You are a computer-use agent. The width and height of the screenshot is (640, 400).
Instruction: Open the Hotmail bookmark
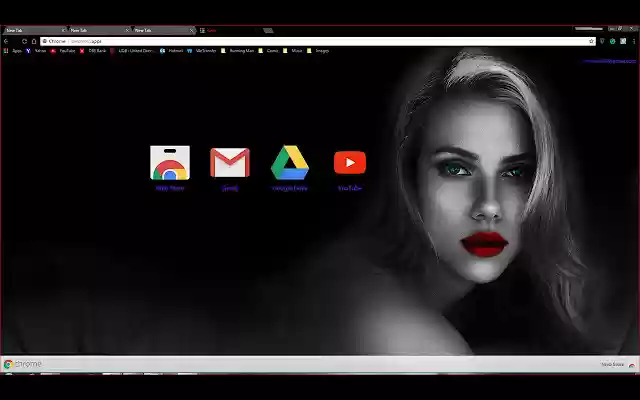click(x=172, y=51)
